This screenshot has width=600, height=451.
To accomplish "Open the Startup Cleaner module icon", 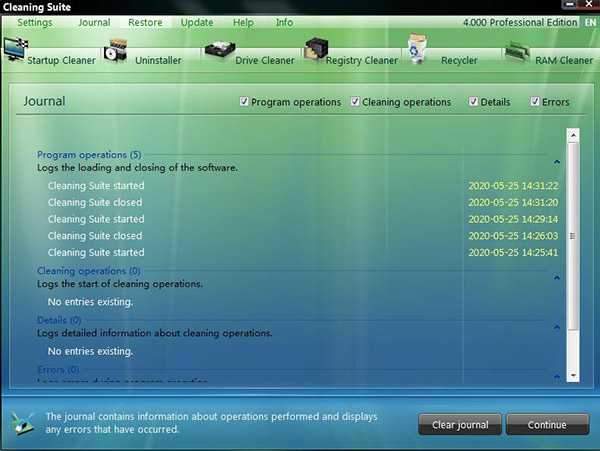I will tap(16, 51).
